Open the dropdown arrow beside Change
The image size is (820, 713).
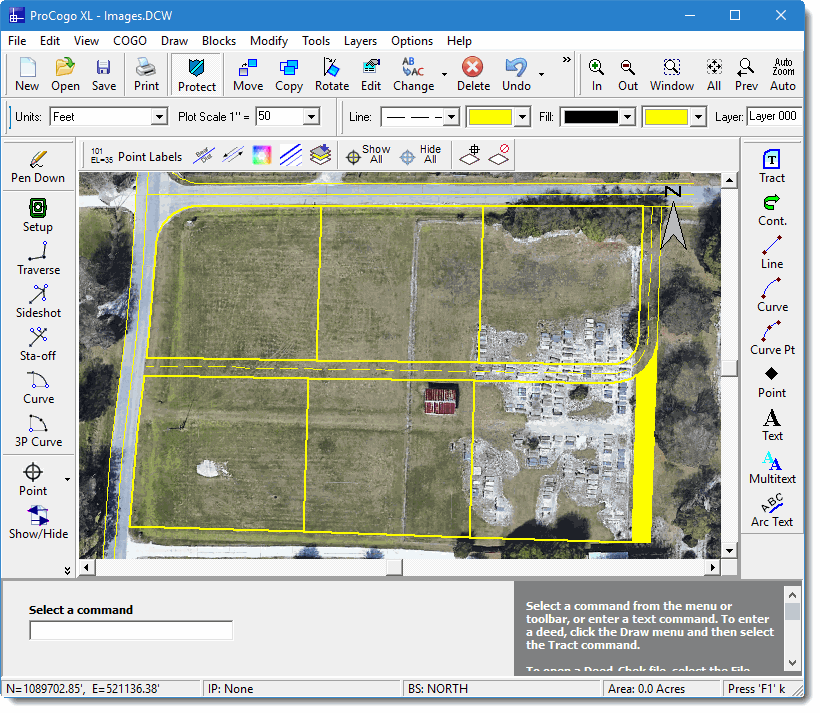445,74
